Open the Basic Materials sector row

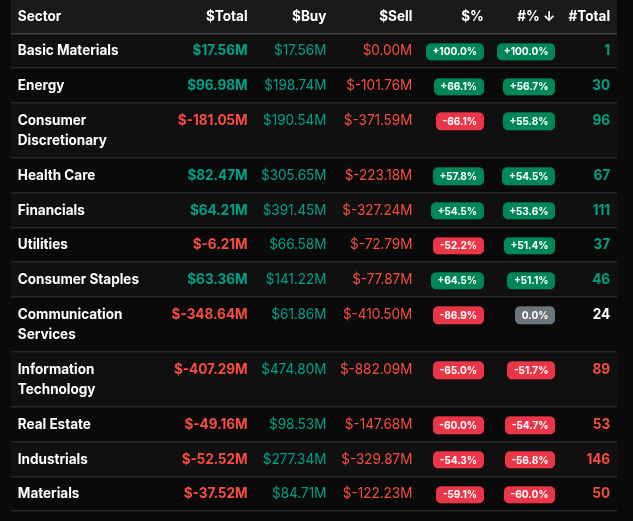pos(68,50)
